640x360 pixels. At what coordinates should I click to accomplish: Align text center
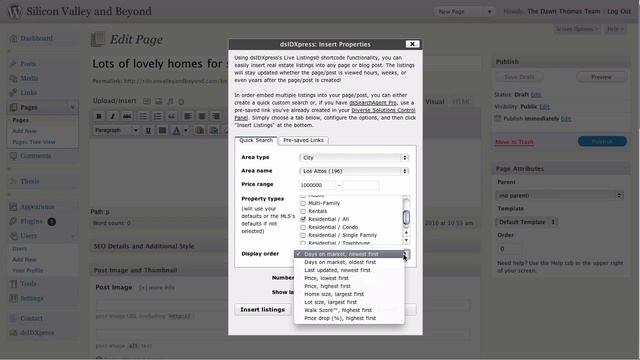tap(202, 116)
